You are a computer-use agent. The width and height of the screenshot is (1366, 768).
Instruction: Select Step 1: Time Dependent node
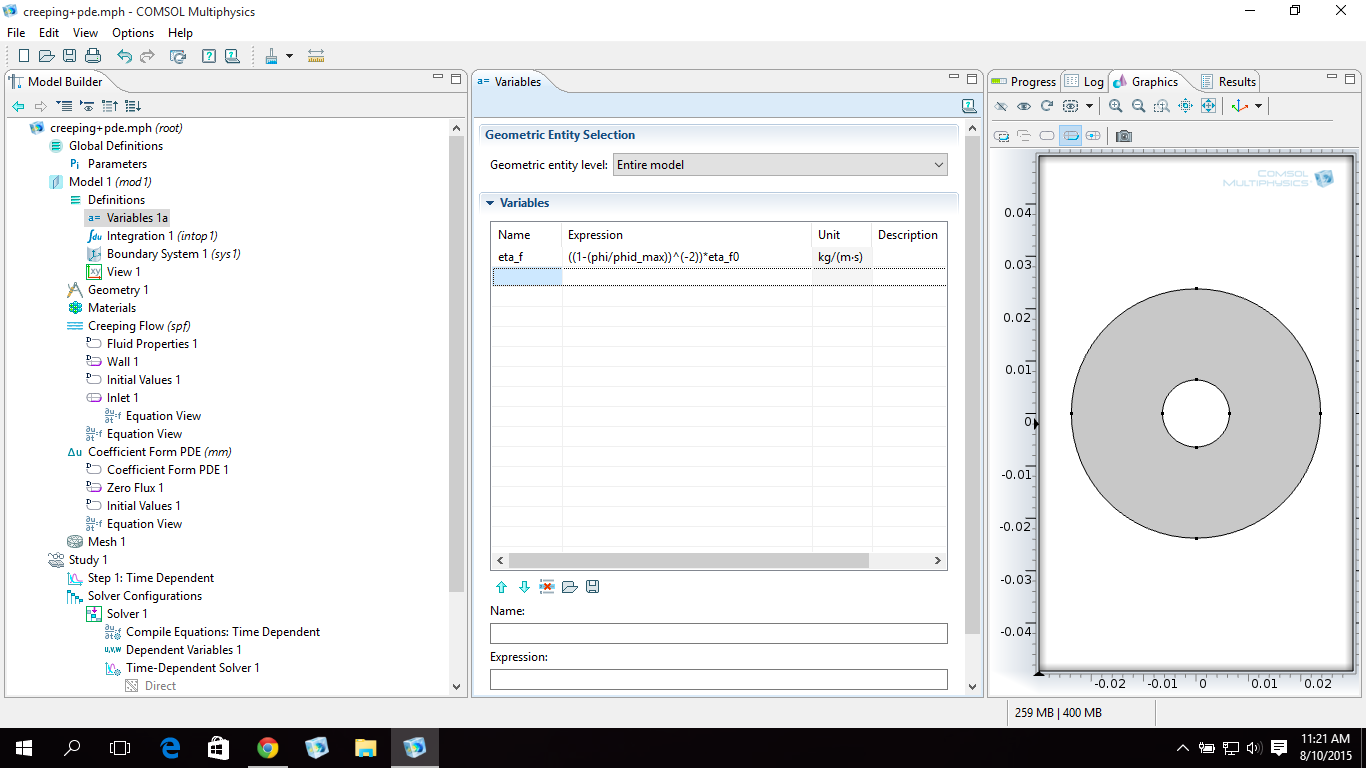tap(150, 578)
